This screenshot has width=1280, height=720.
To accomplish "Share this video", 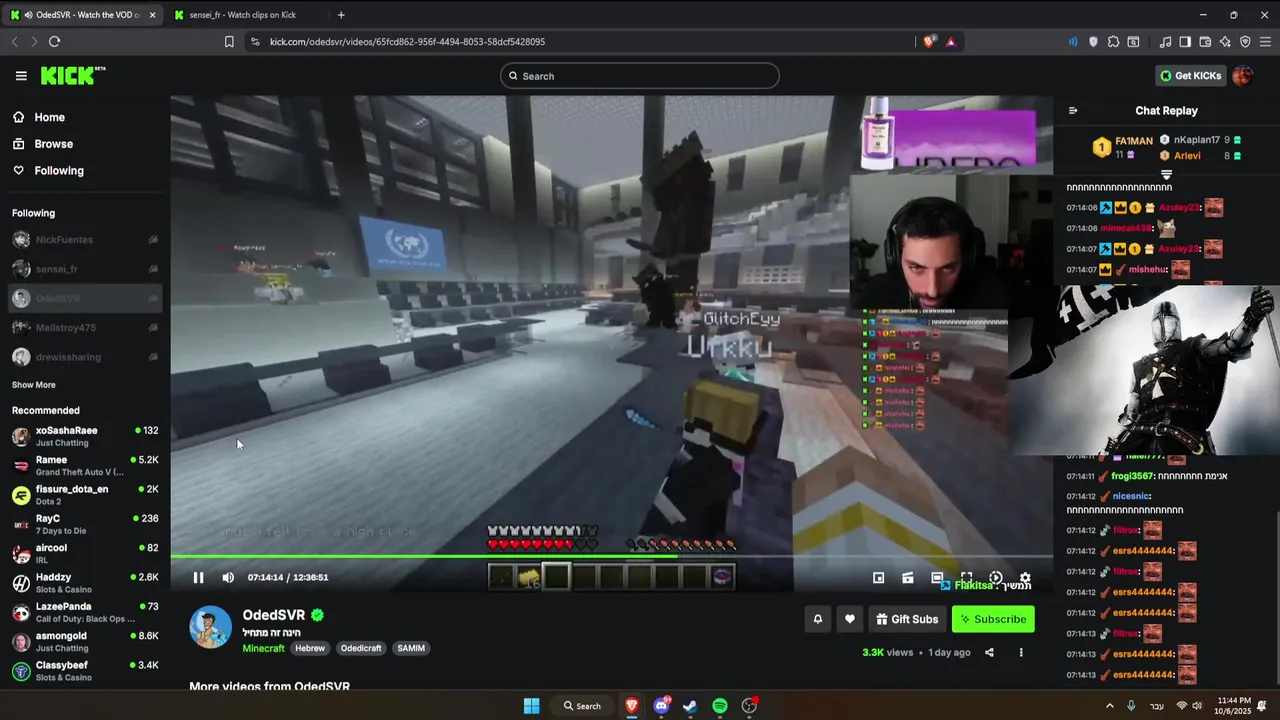I will [x=989, y=652].
